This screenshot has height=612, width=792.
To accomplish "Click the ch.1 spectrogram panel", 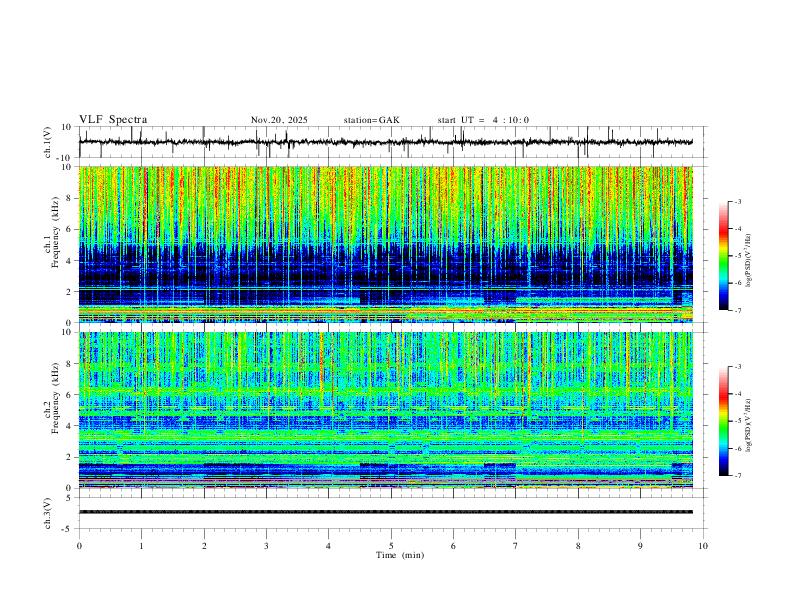I will pos(386,244).
